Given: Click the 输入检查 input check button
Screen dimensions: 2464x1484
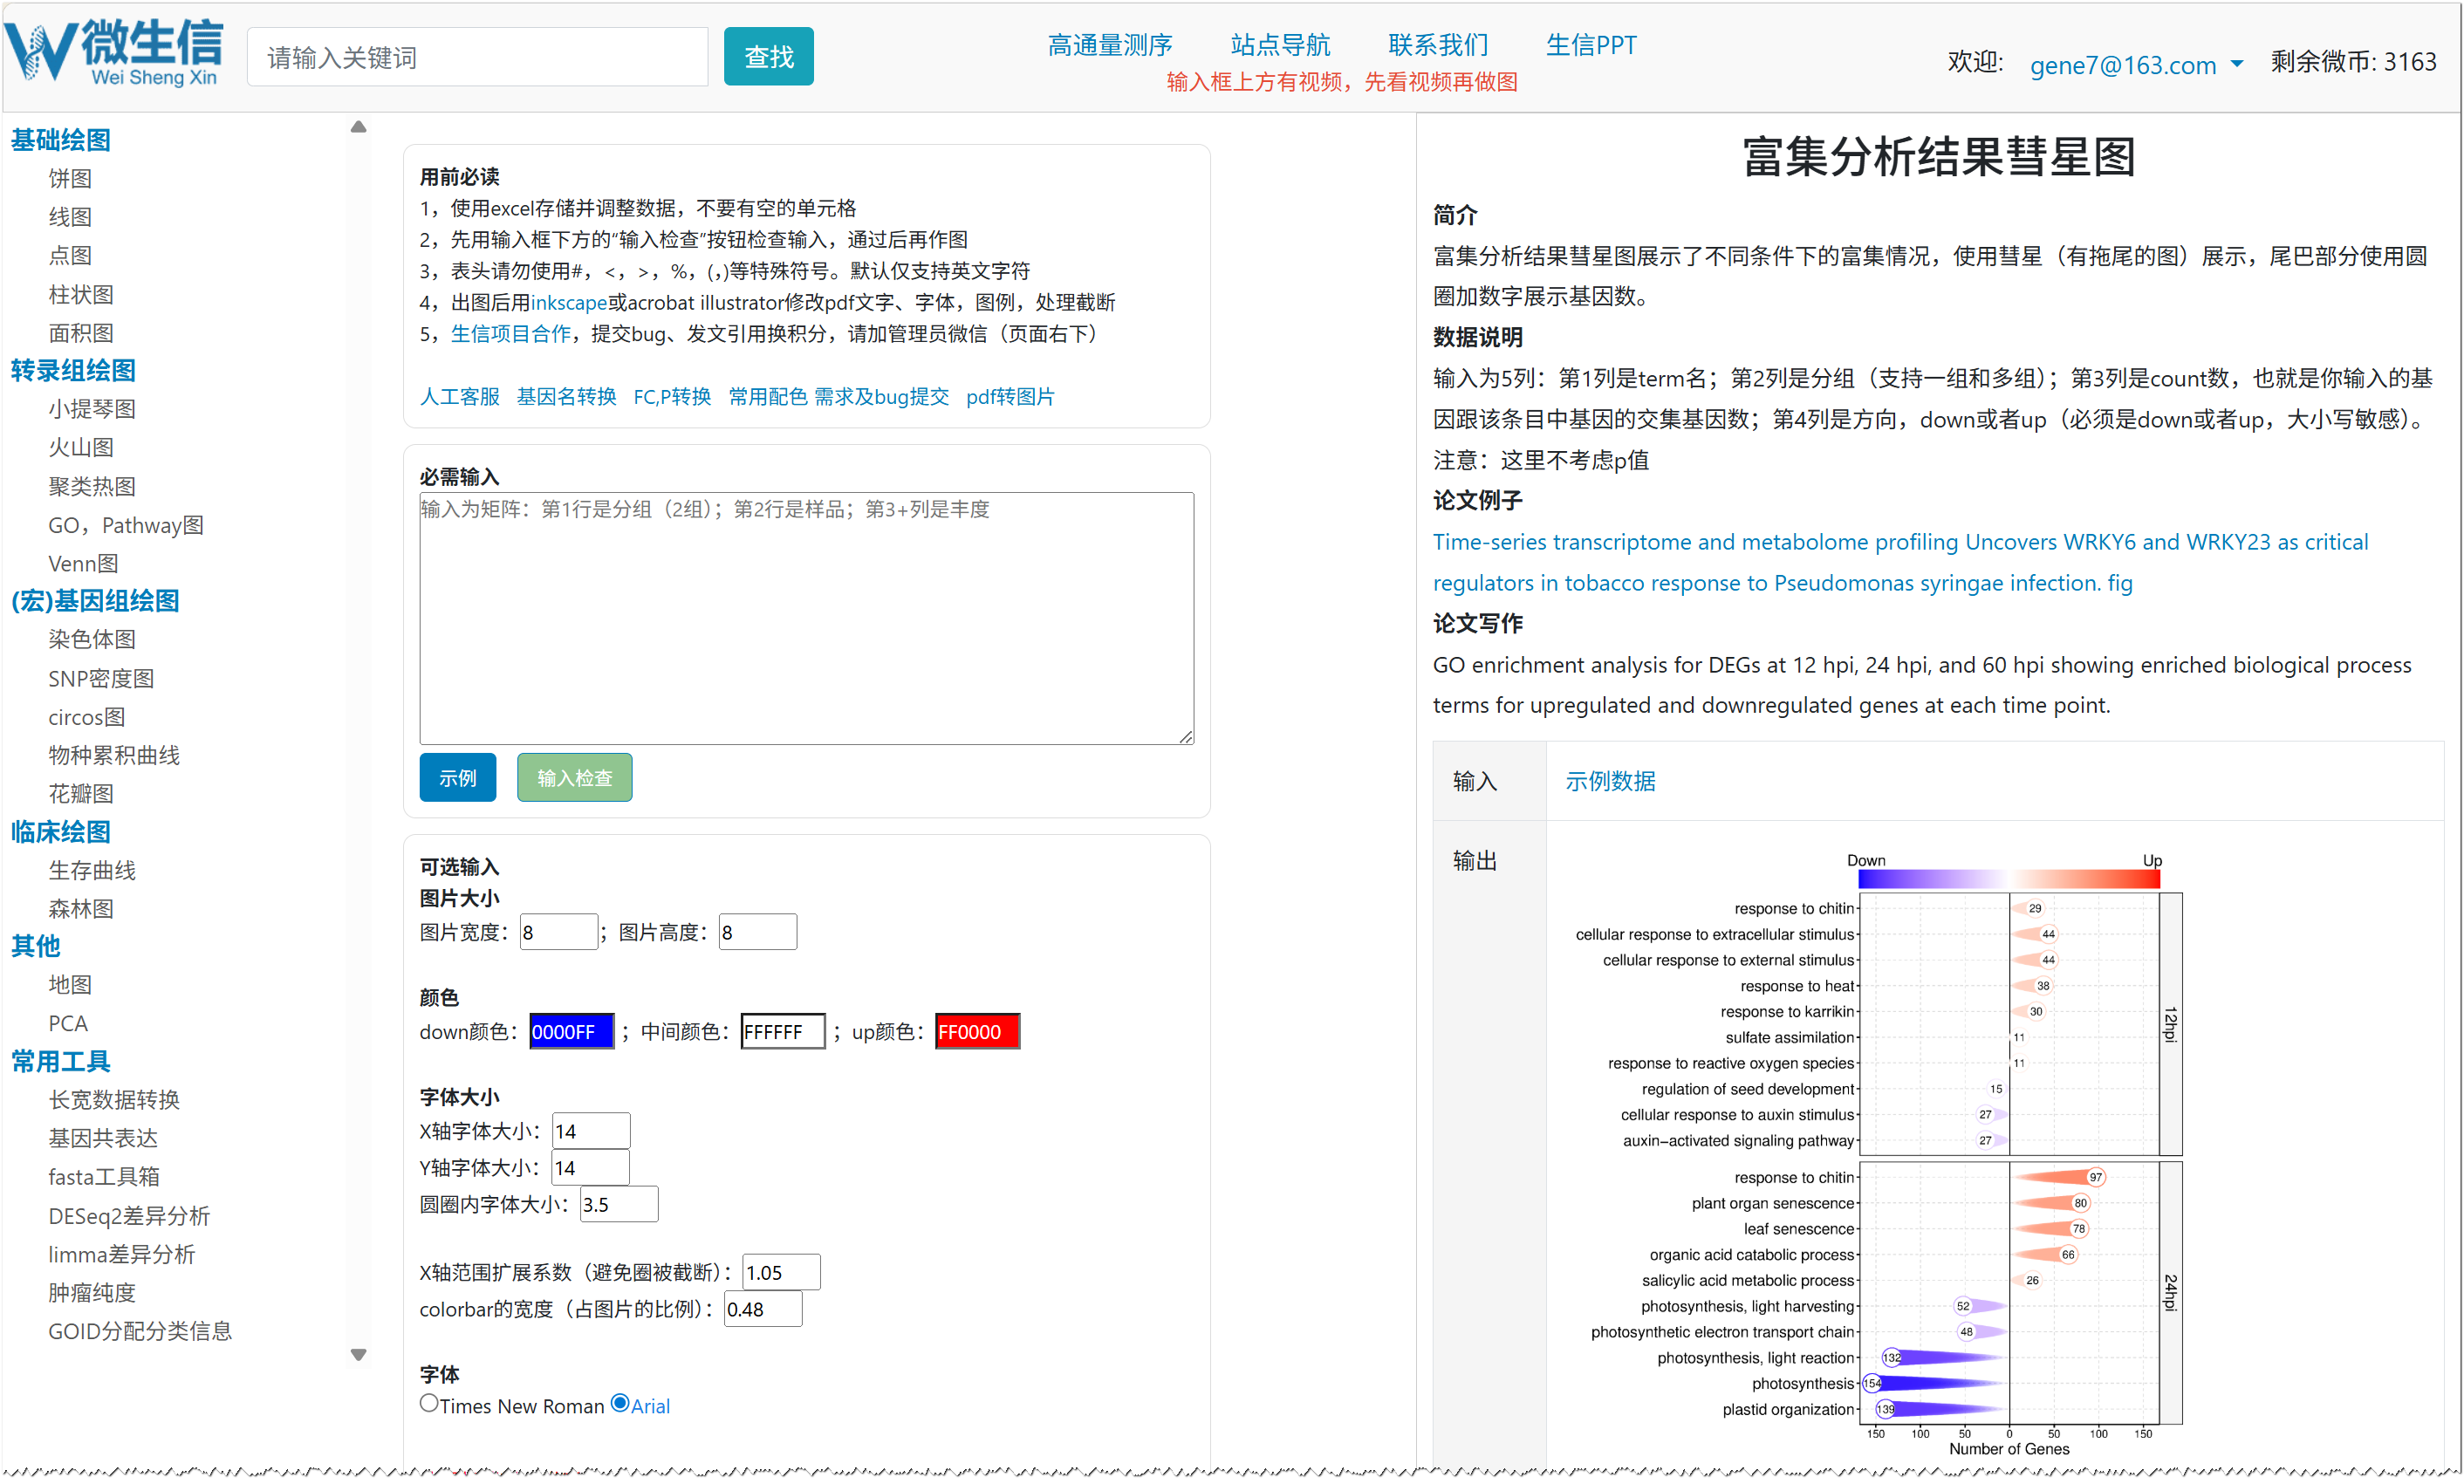Looking at the screenshot, I should (574, 778).
